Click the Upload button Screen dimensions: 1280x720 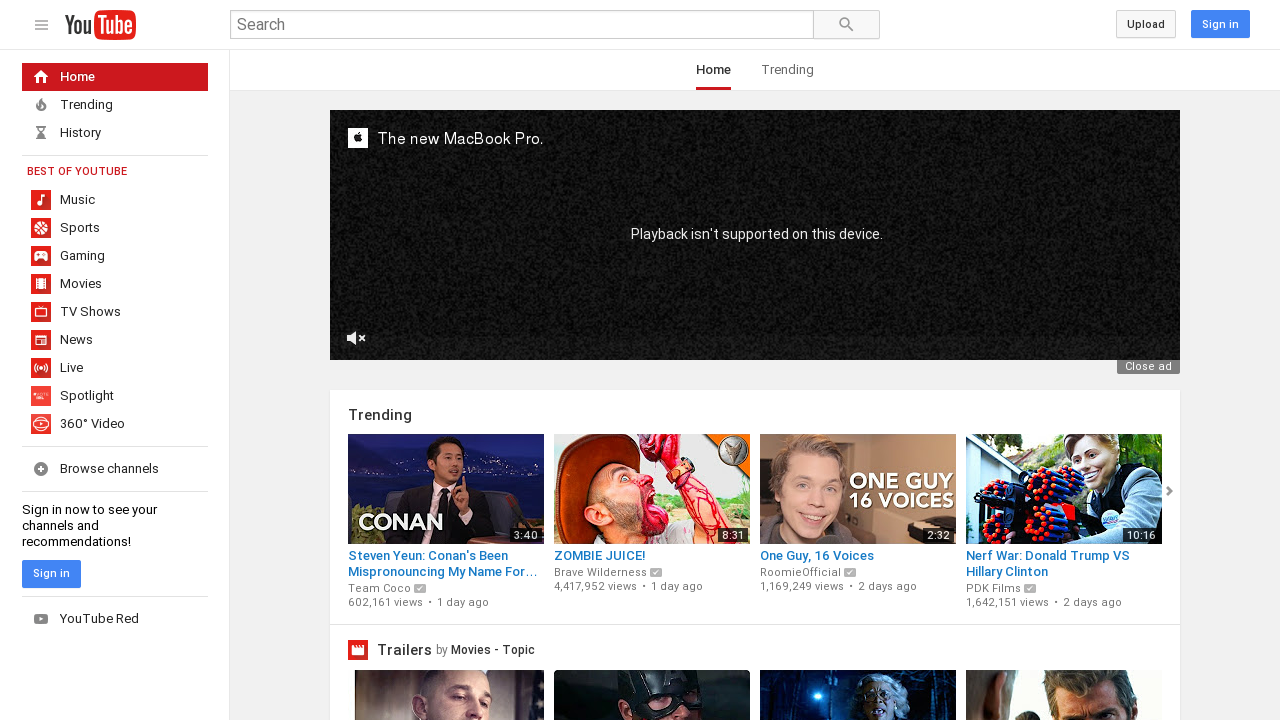pos(1145,24)
